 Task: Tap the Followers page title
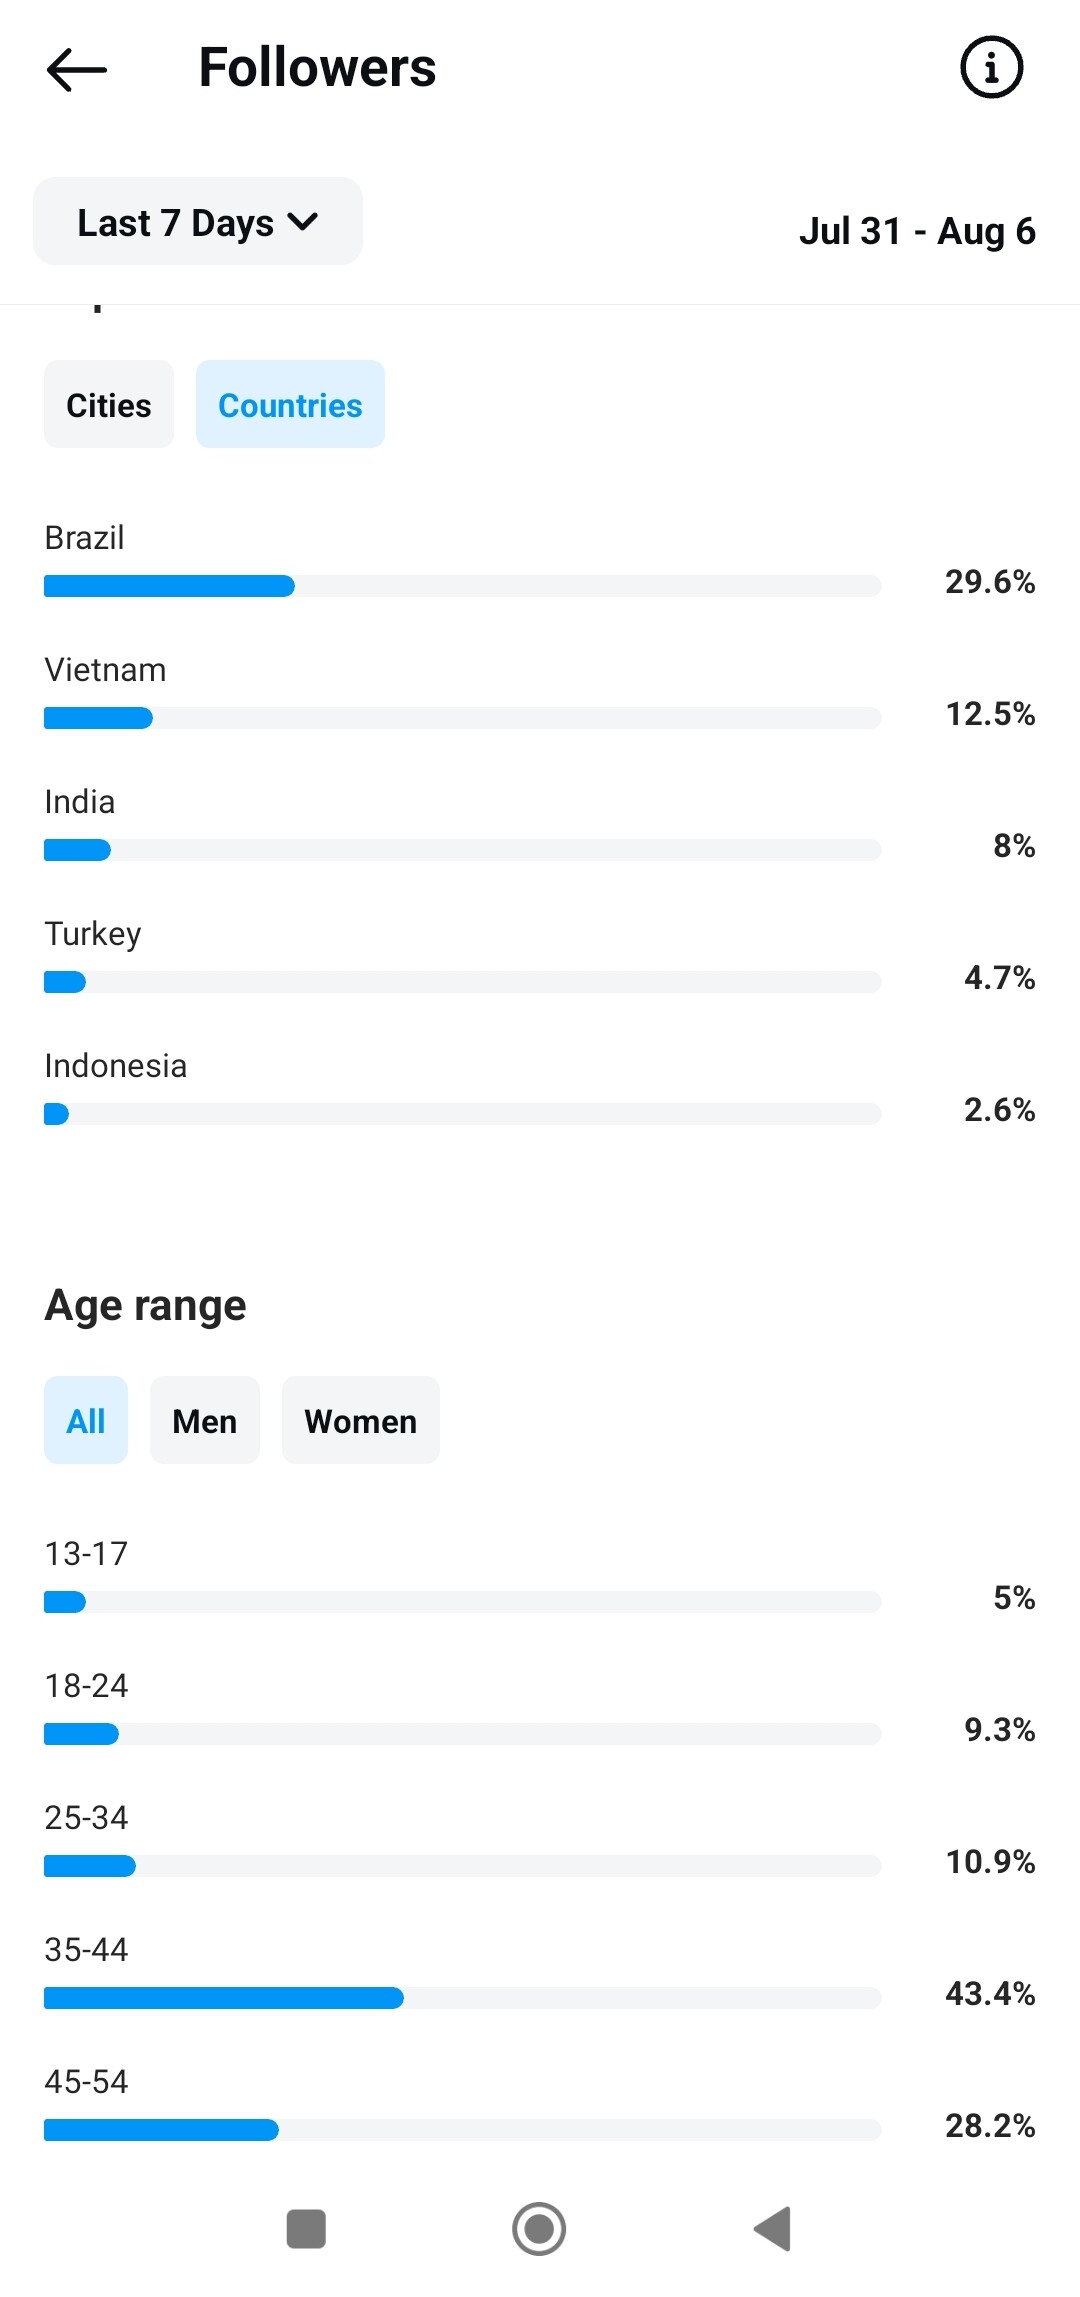click(318, 68)
